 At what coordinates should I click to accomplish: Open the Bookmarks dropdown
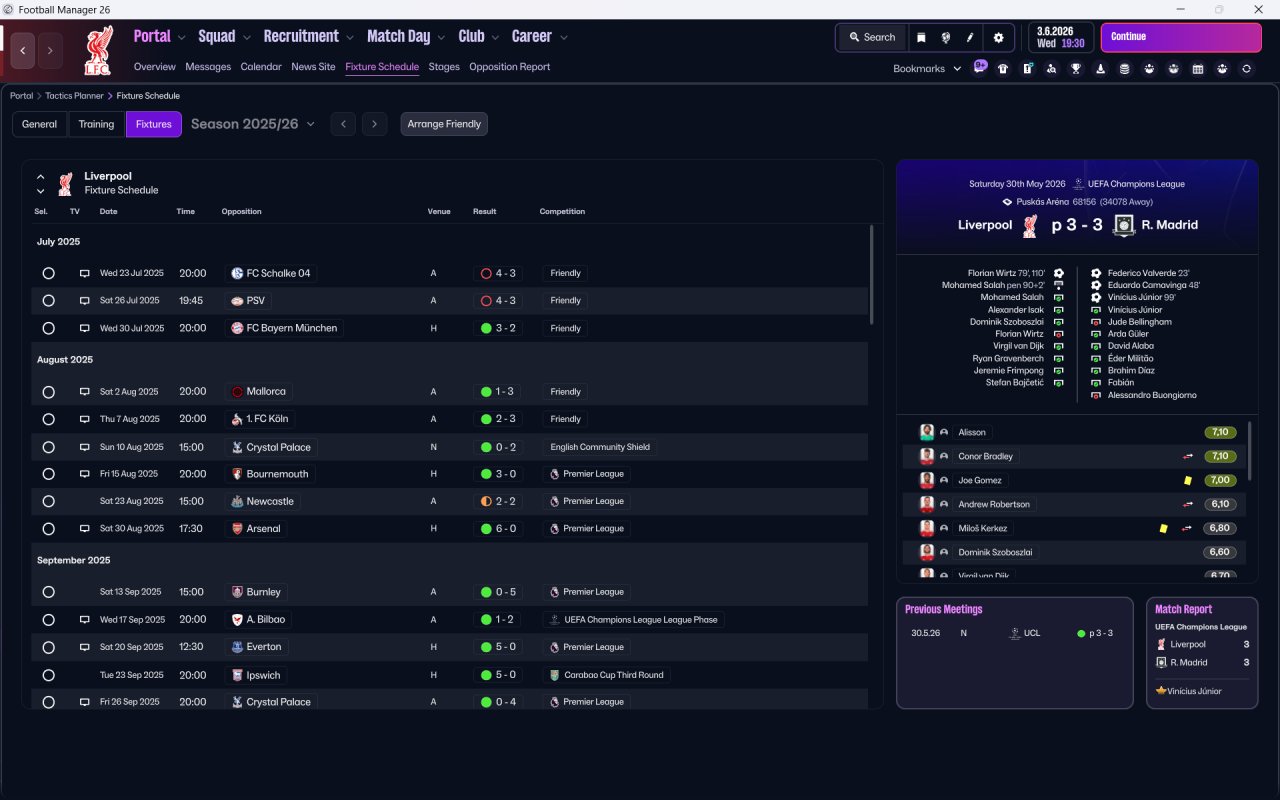tap(927, 69)
